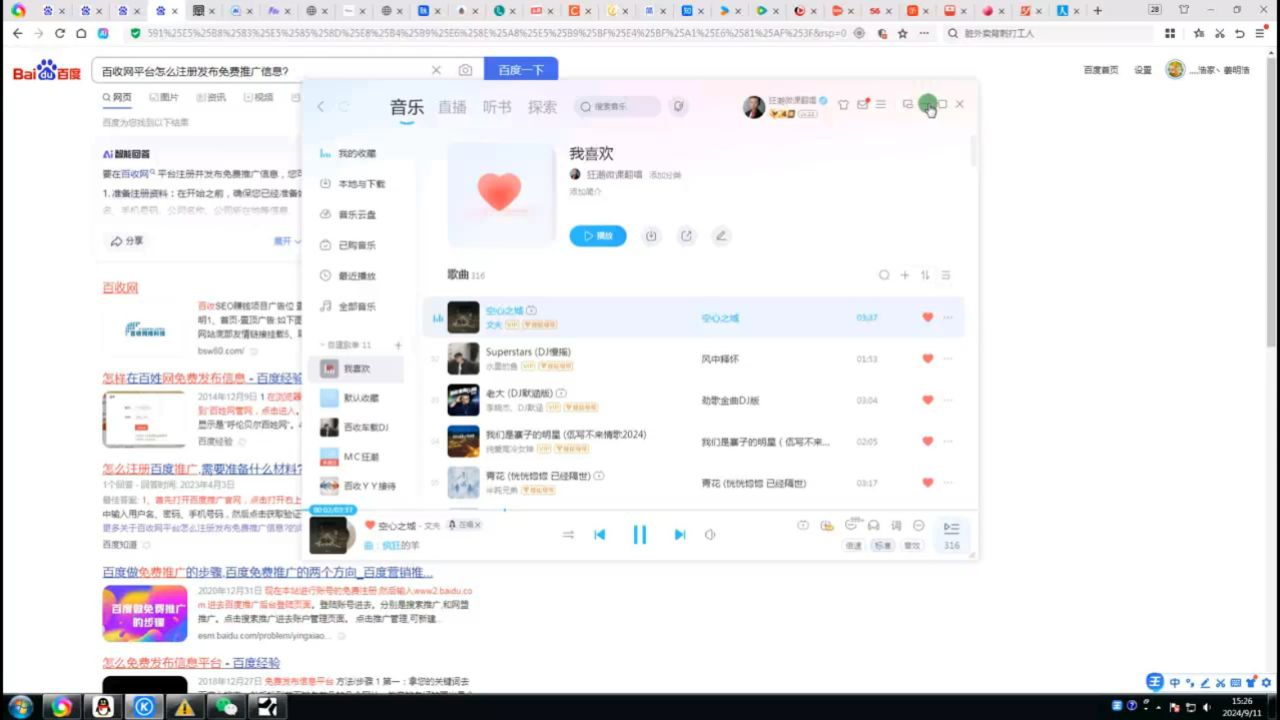Click the sort songs icon
Viewport: 1280px width, 720px height.
click(x=925, y=275)
